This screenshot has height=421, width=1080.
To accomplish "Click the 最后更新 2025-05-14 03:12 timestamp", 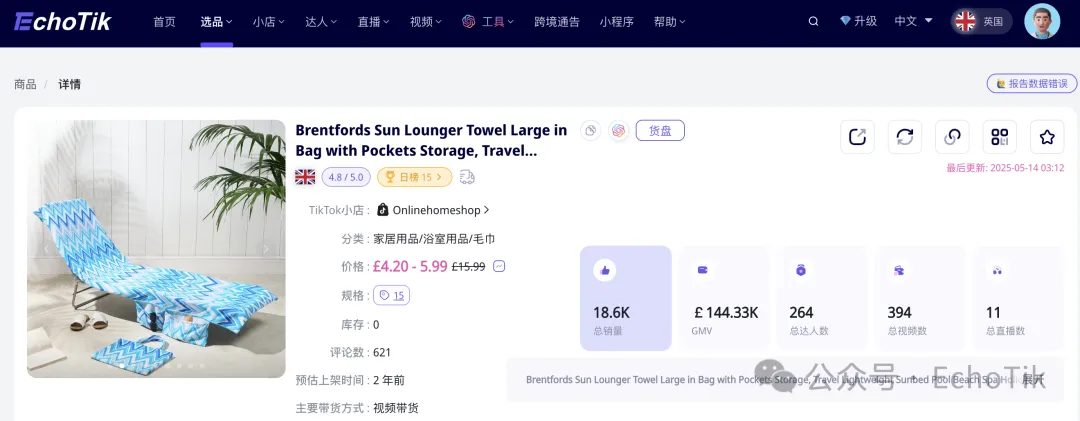I will click(1005, 167).
